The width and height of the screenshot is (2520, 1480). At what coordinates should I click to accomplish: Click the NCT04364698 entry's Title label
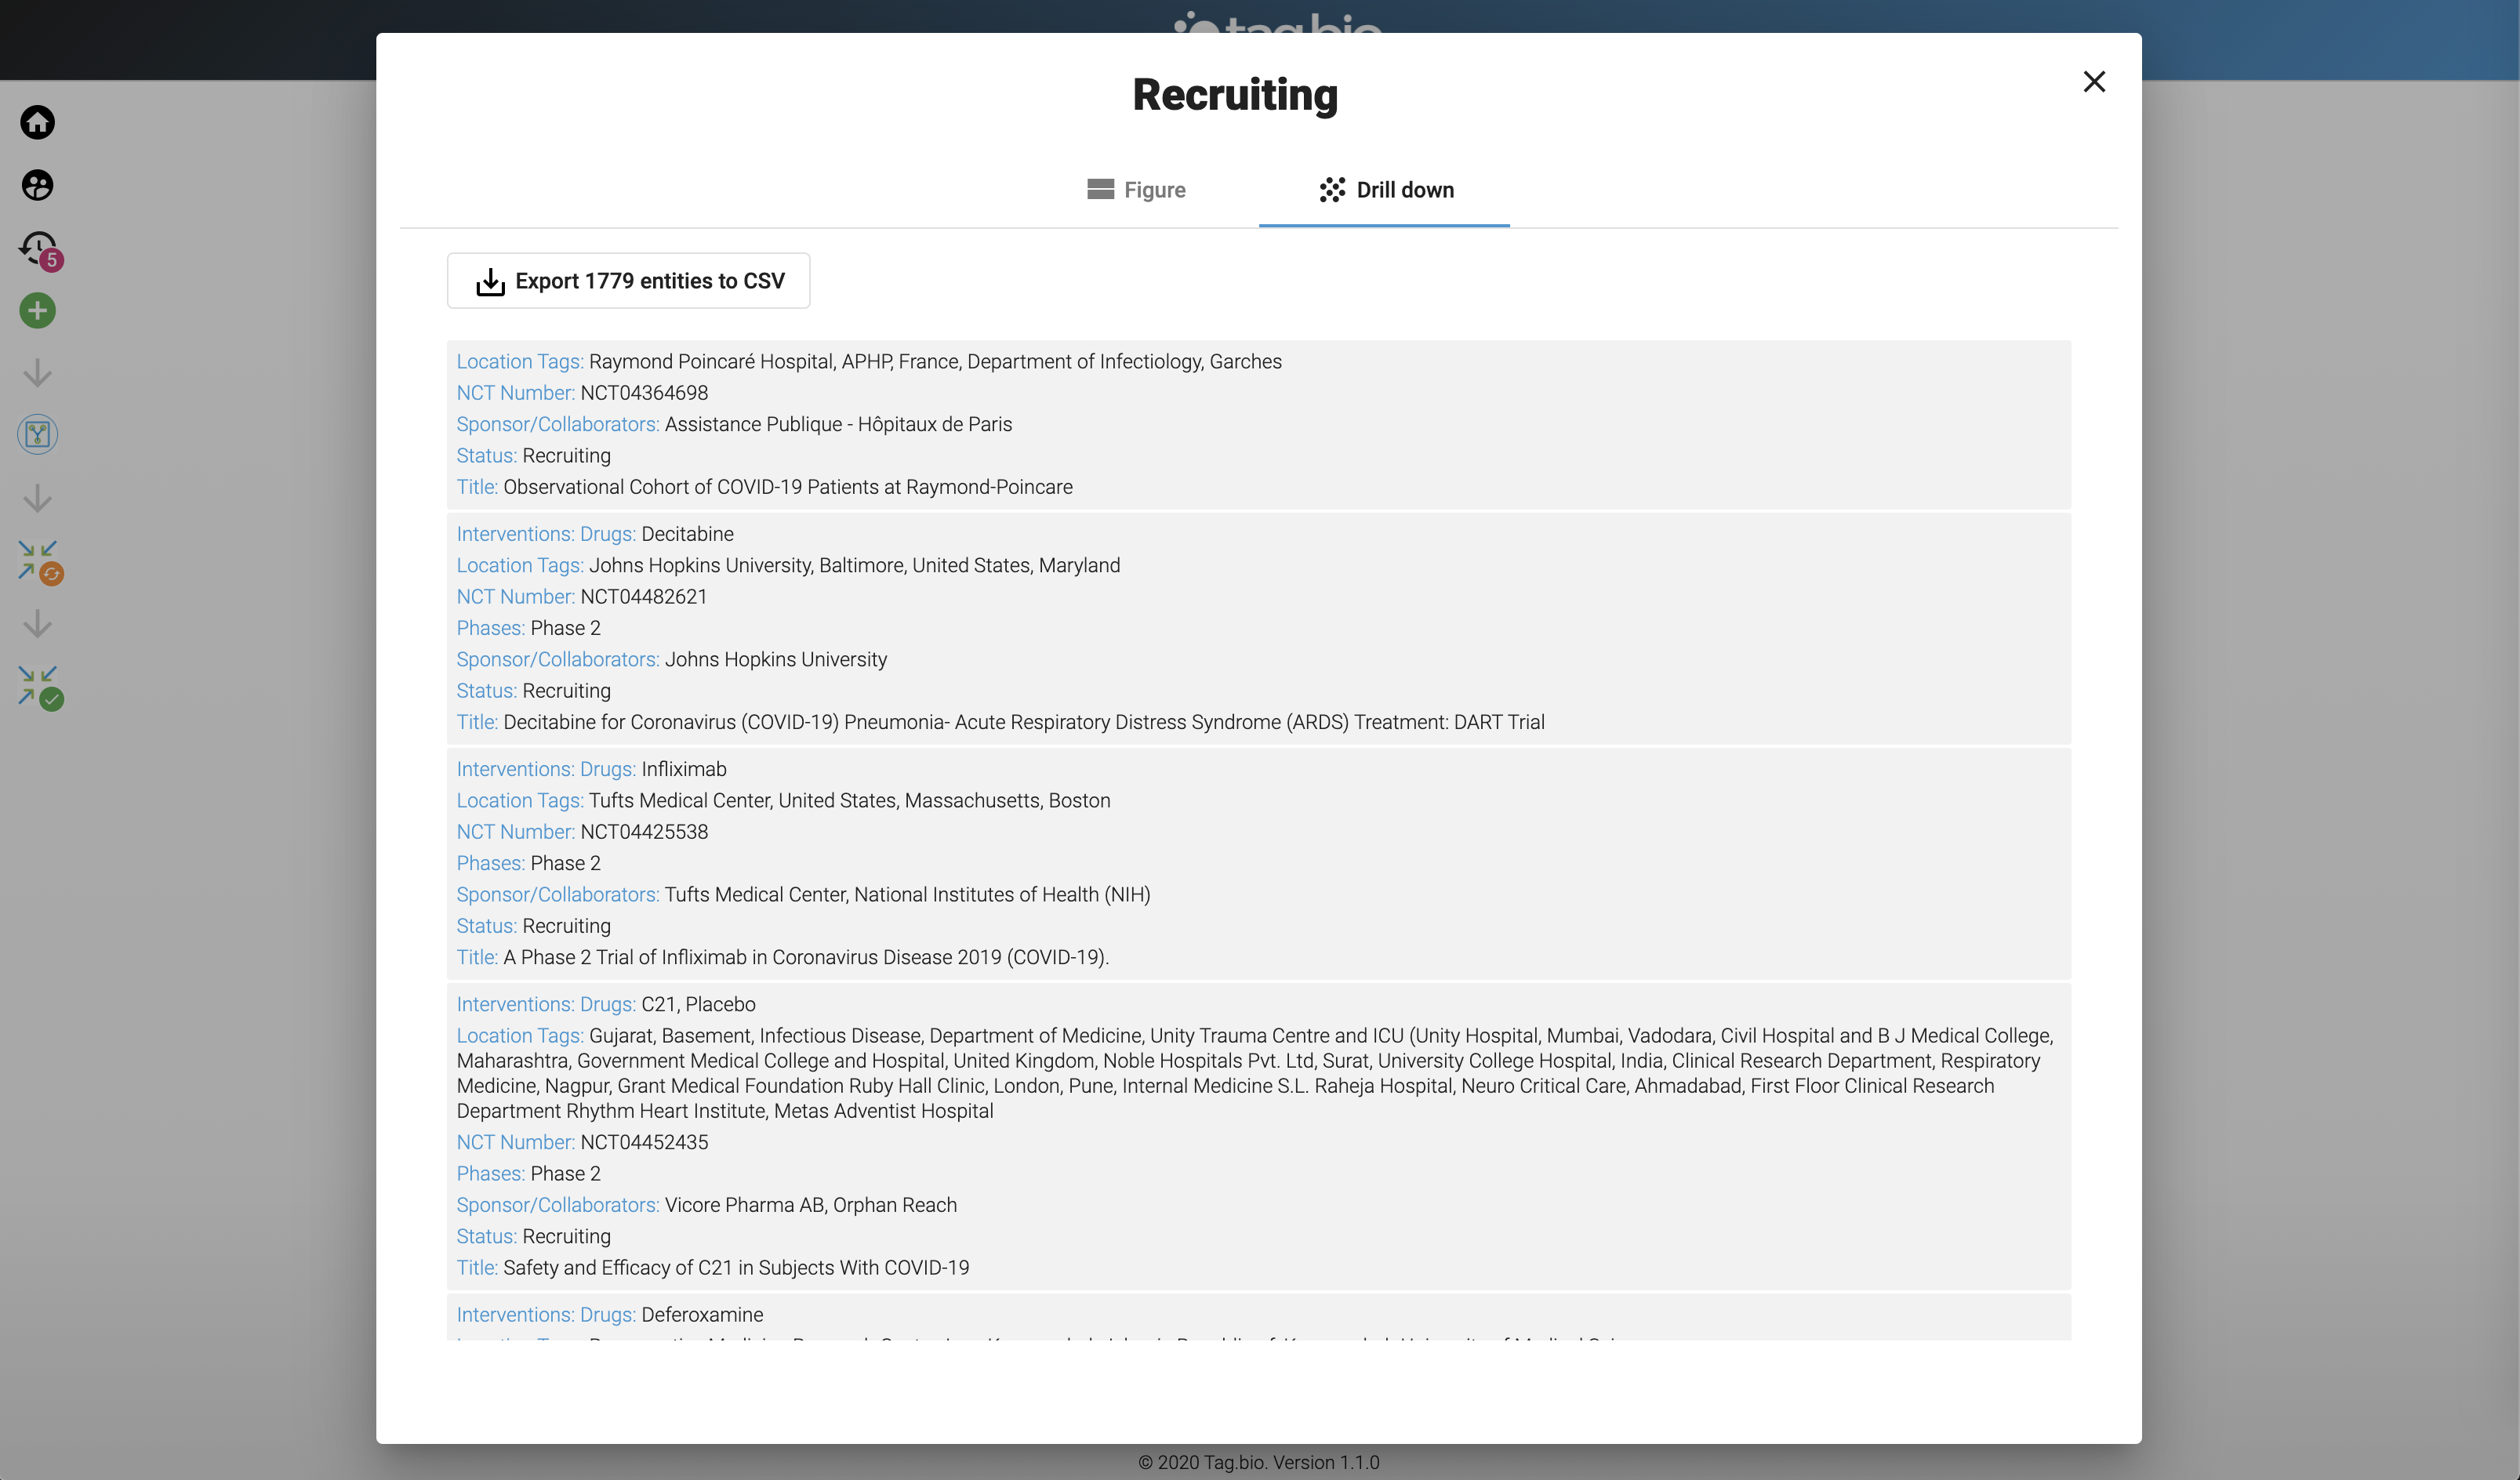click(x=477, y=487)
